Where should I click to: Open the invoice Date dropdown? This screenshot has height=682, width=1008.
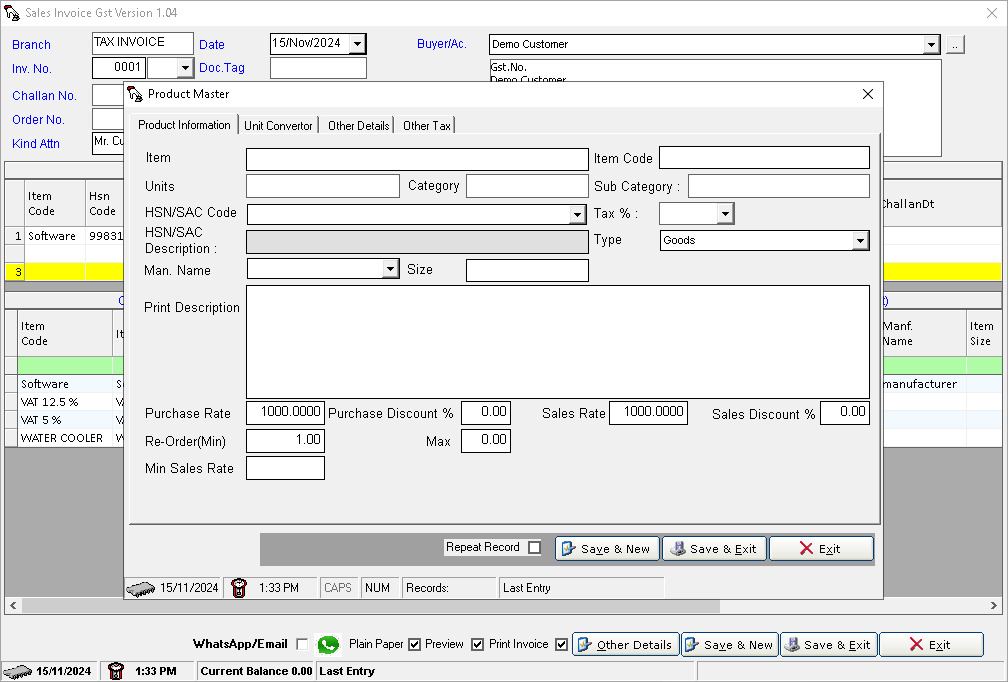tap(356, 43)
